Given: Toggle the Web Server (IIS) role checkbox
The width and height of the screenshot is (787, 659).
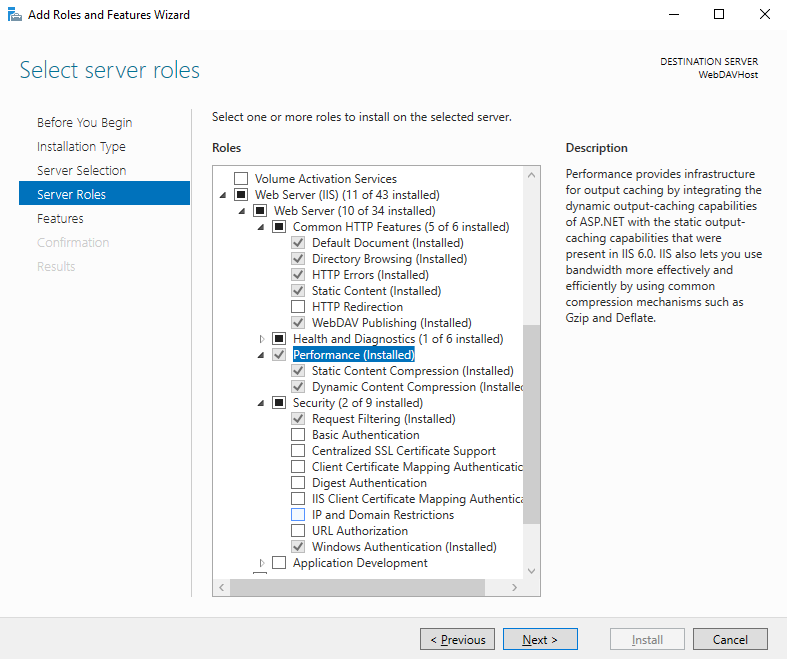Looking at the screenshot, I should pos(241,195).
